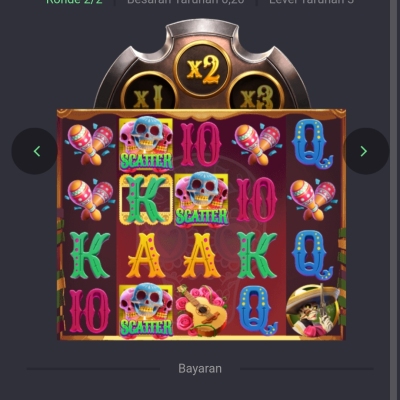Click the blue Q in the bottom row
The width and height of the screenshot is (400, 400).
click(257, 311)
